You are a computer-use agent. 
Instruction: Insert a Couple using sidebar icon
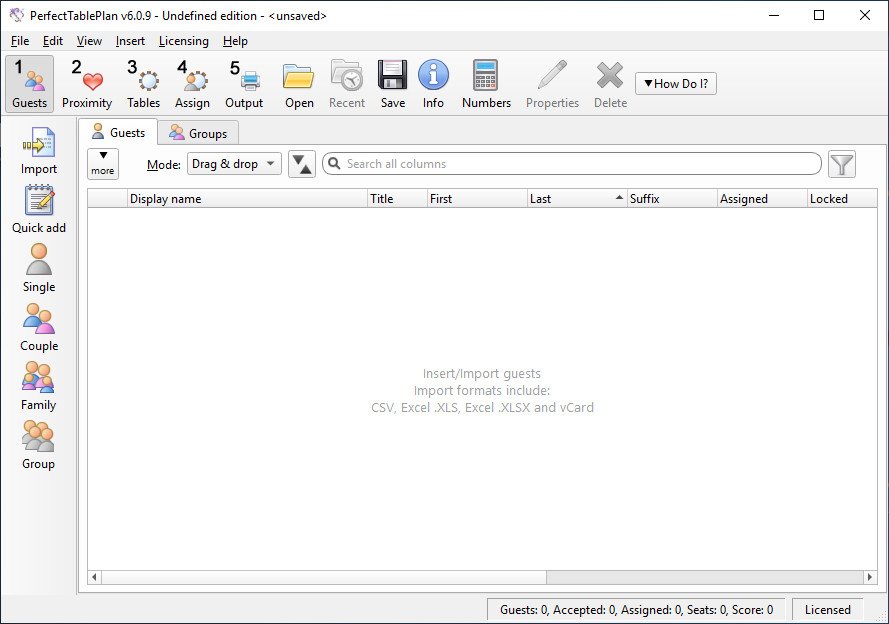pyautogui.click(x=39, y=328)
